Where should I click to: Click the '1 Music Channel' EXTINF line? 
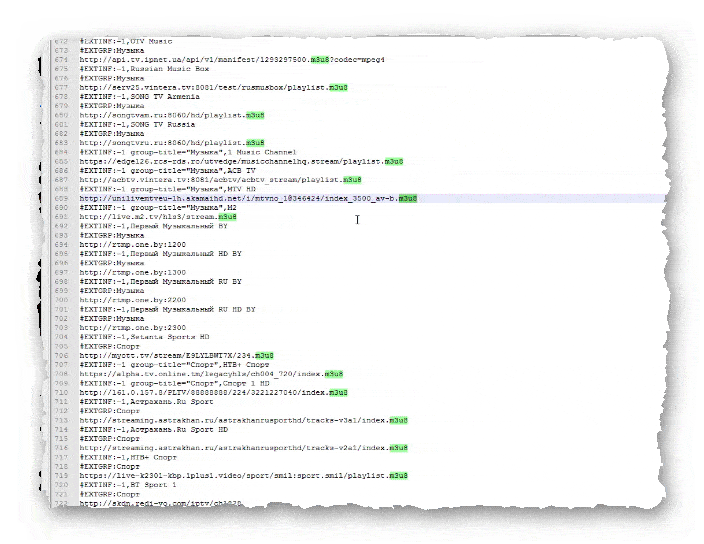188,152
